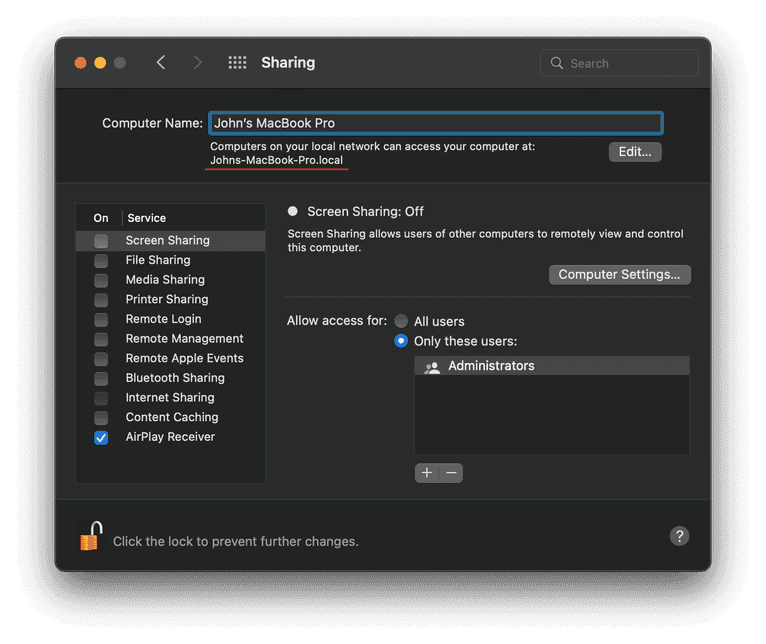
Task: Click the Administrators group icon
Action: pyautogui.click(x=432, y=366)
